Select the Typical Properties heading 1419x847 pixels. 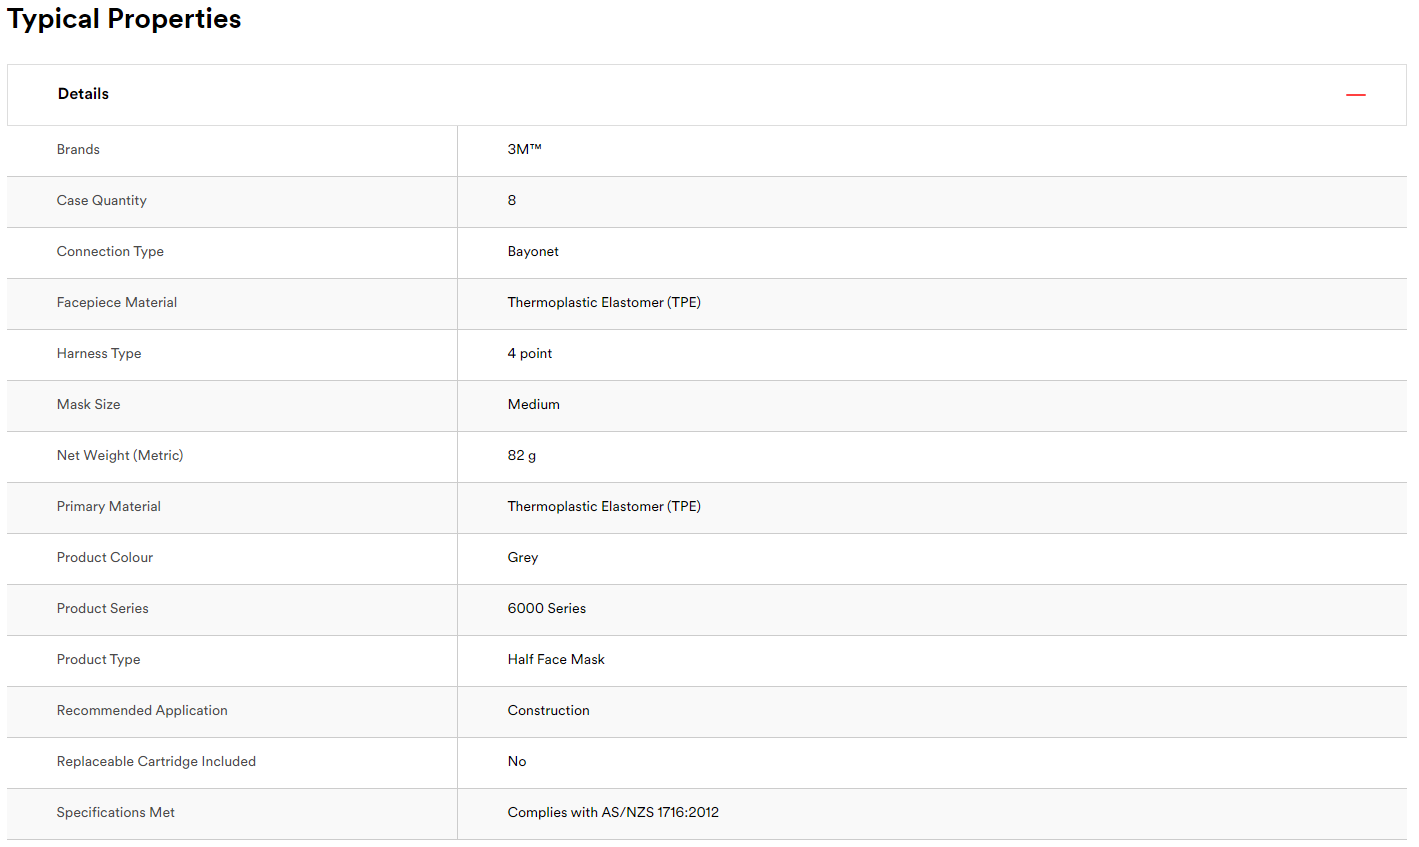coord(124,19)
